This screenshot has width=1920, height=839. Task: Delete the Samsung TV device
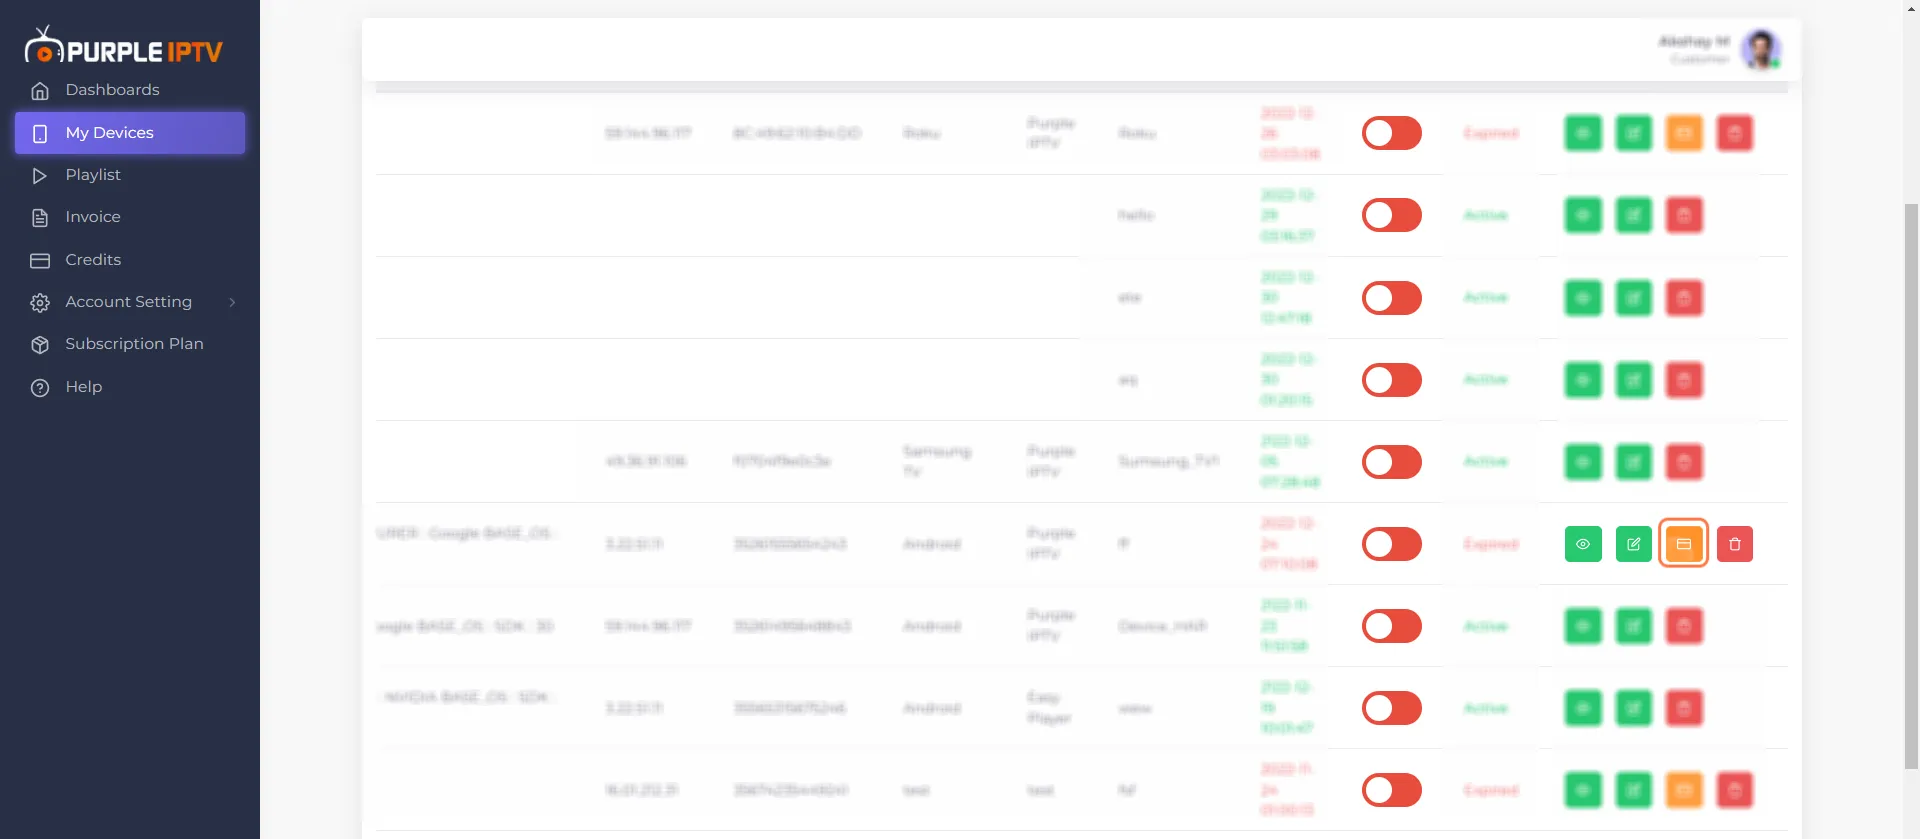[x=1684, y=462]
